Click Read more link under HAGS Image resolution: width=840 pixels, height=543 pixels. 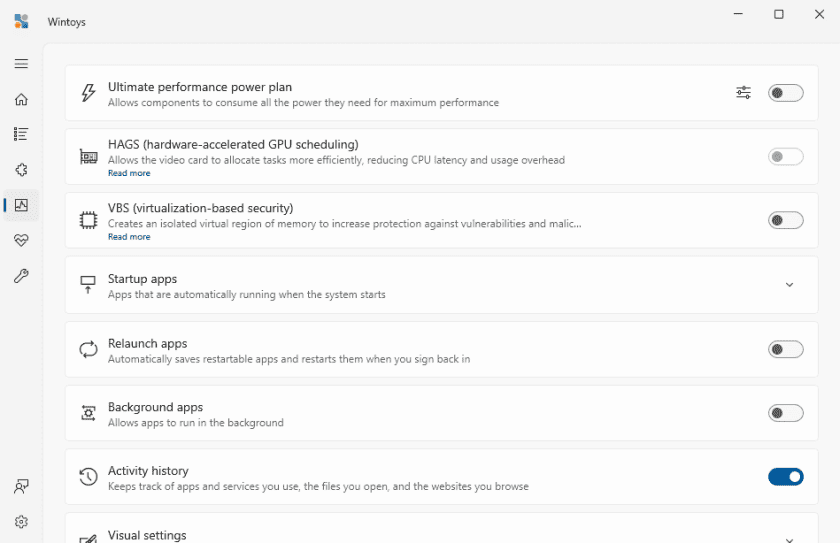coord(129,173)
